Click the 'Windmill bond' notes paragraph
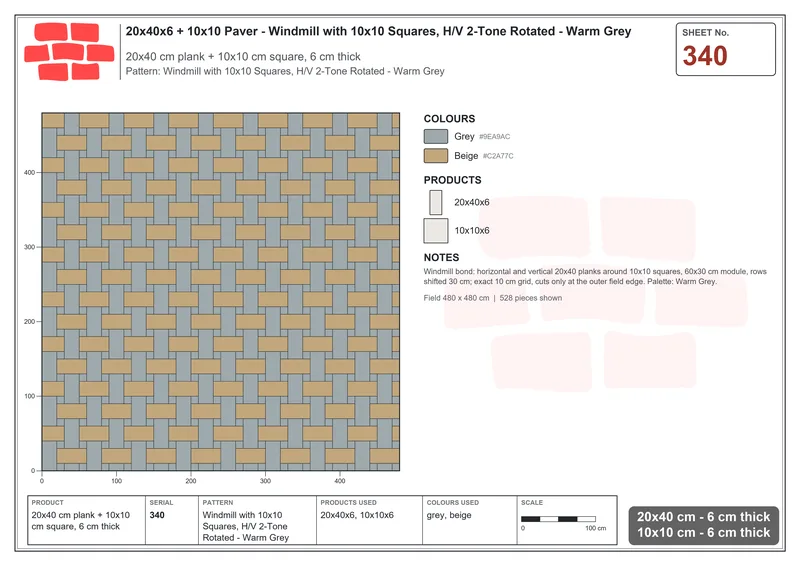The height and width of the screenshot is (566, 800). click(x=595, y=277)
